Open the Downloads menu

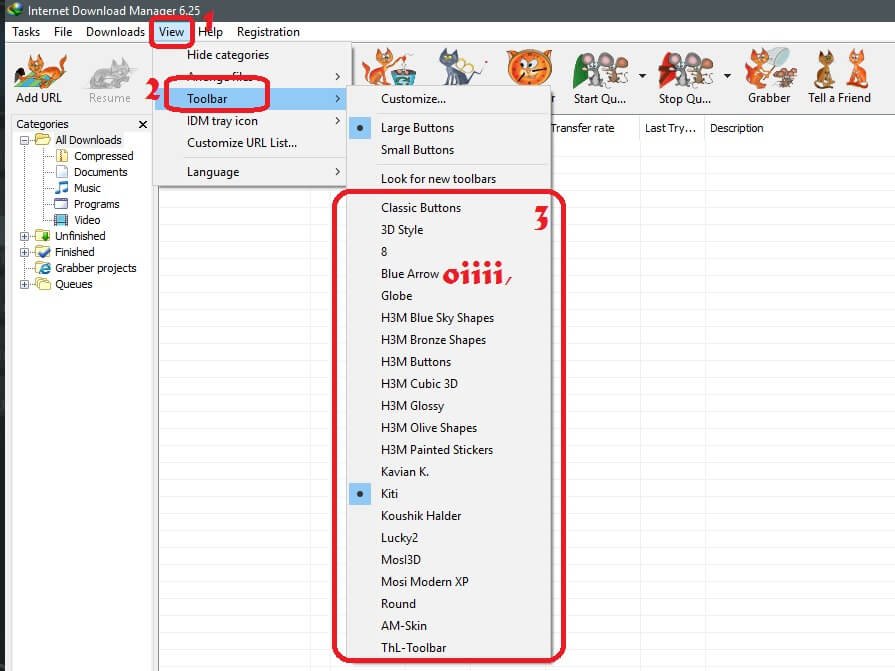pos(115,32)
